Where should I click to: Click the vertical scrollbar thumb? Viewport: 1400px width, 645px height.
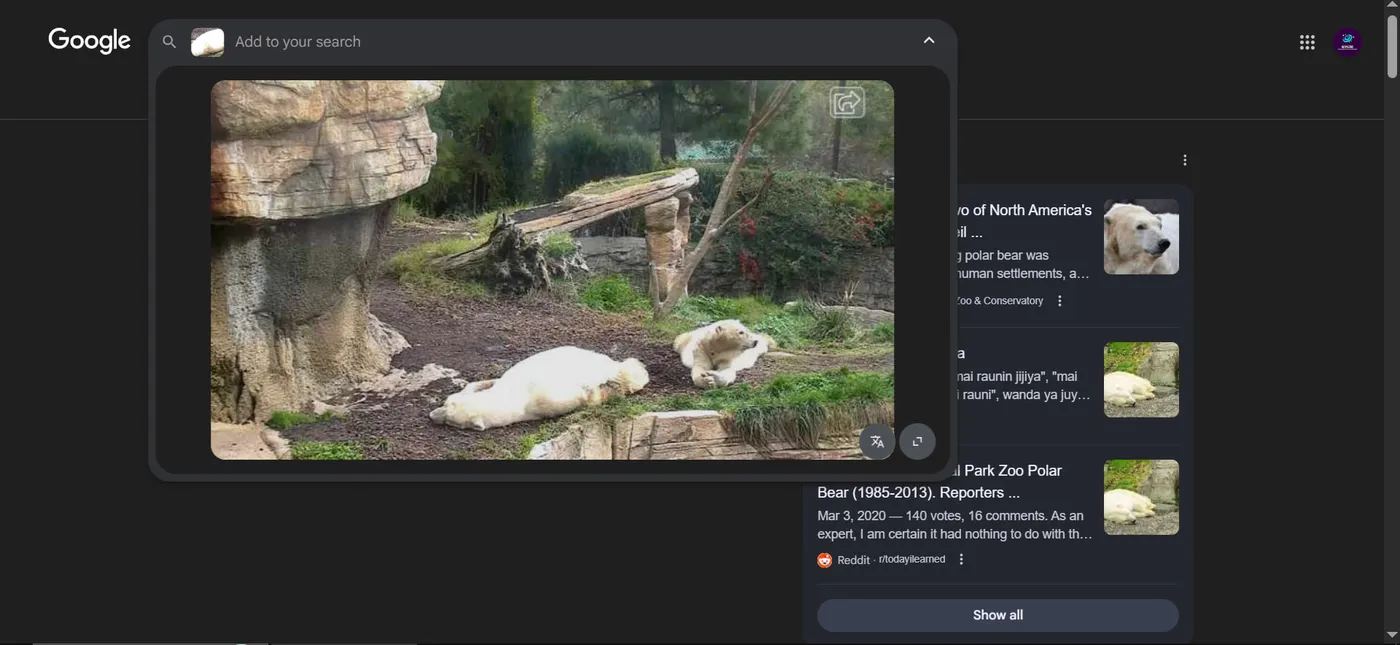pyautogui.click(x=1392, y=45)
